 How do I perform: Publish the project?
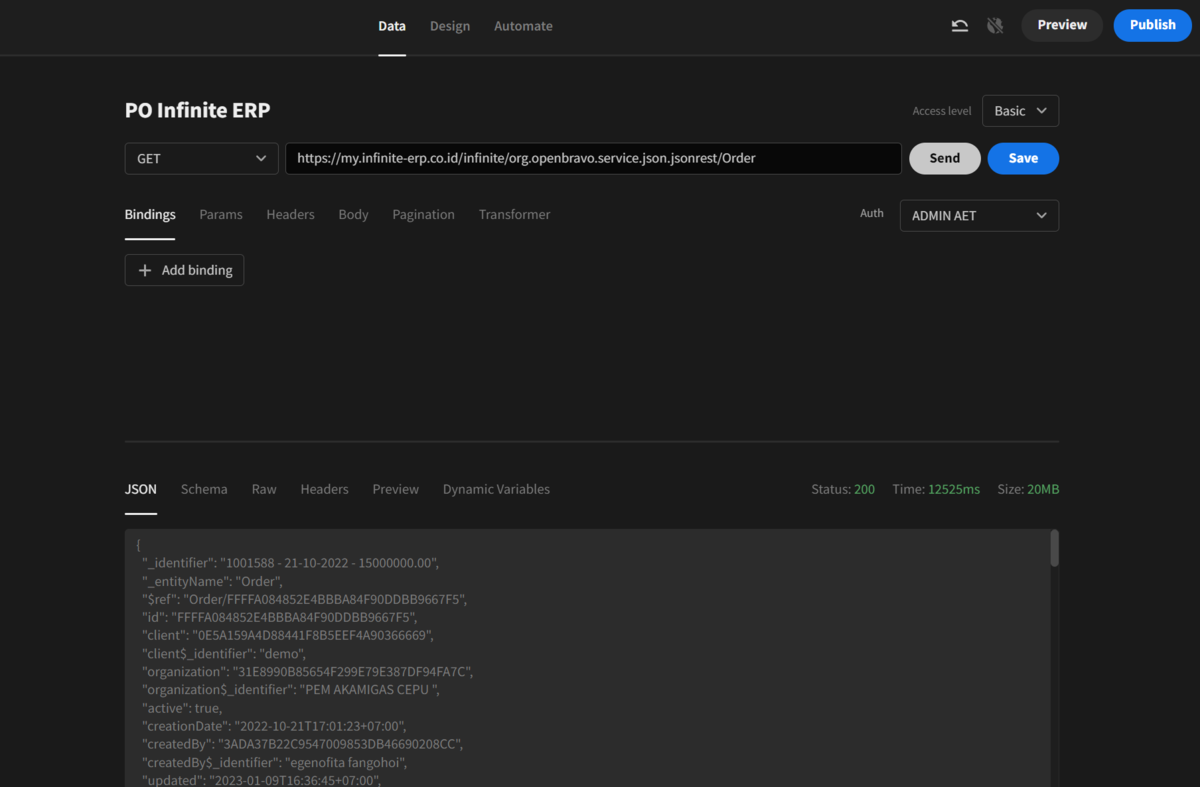[1152, 25]
